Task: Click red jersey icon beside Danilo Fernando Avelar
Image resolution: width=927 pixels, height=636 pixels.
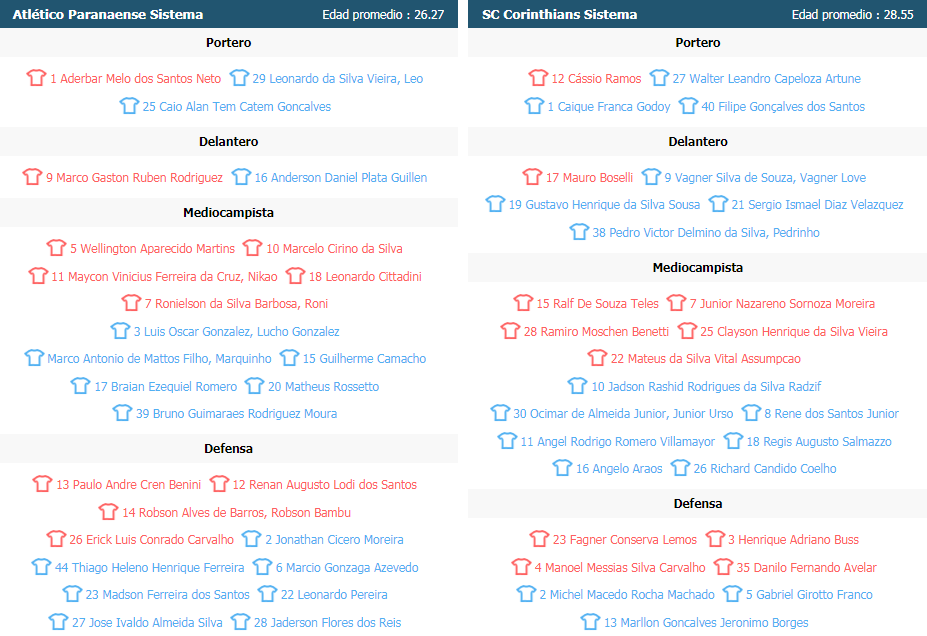Action: [723, 566]
